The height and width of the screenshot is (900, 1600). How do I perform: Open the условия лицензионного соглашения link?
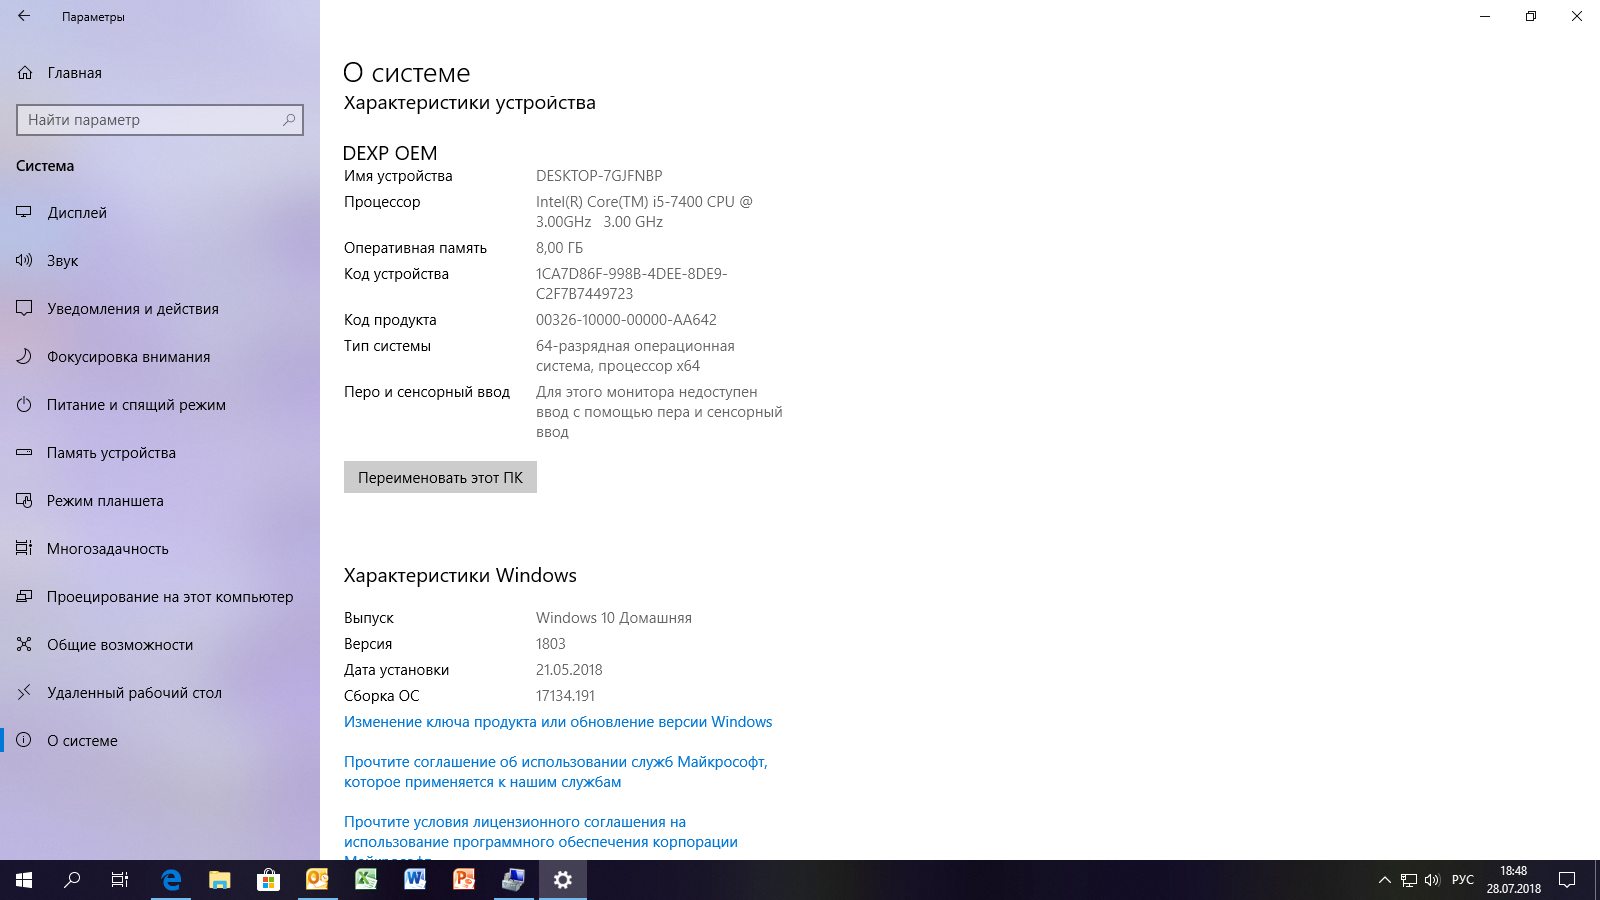[541, 840]
